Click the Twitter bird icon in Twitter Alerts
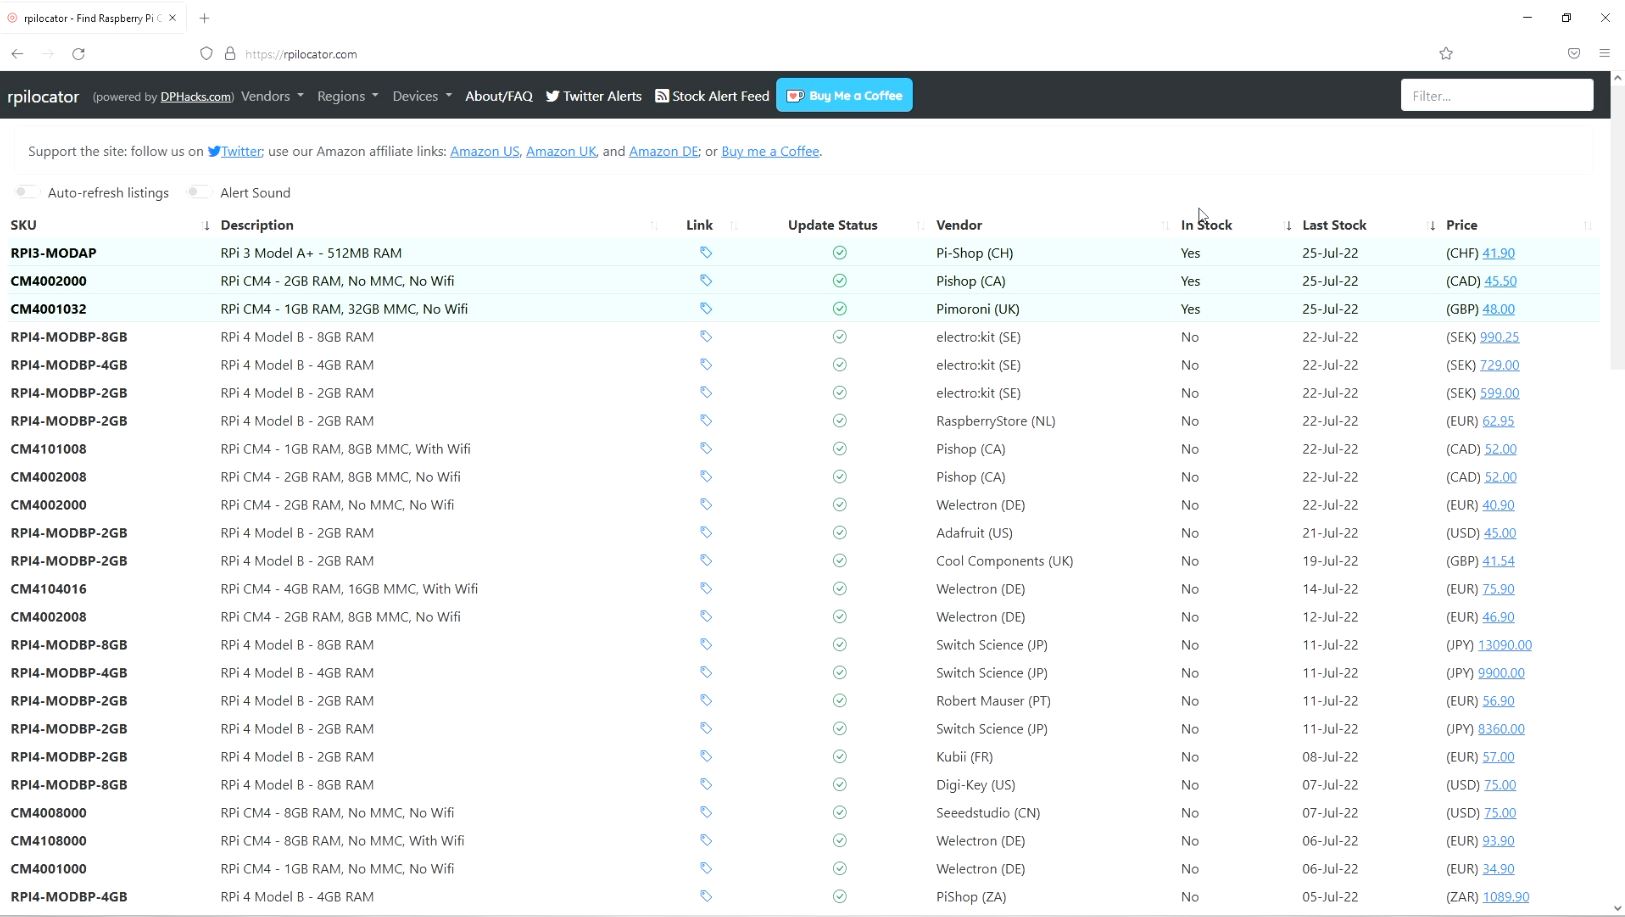Screen dimensions: 1625x917 pyautogui.click(x=552, y=96)
